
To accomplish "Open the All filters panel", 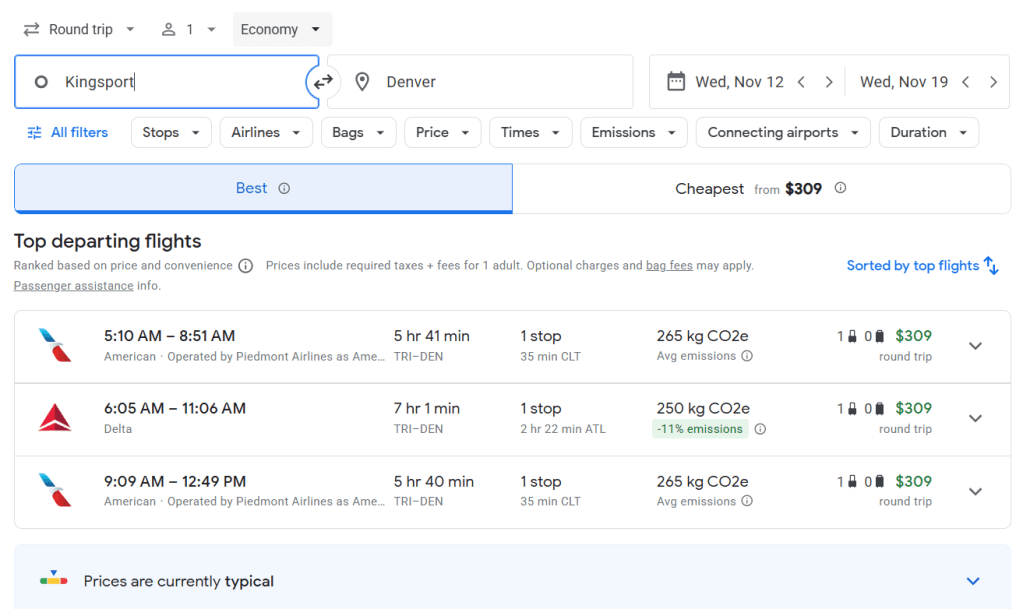I will pyautogui.click(x=67, y=132).
